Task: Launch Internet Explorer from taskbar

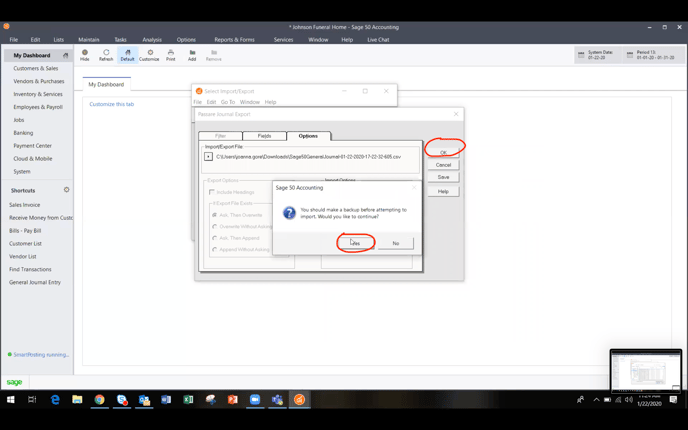Action: pyautogui.click(x=55, y=400)
